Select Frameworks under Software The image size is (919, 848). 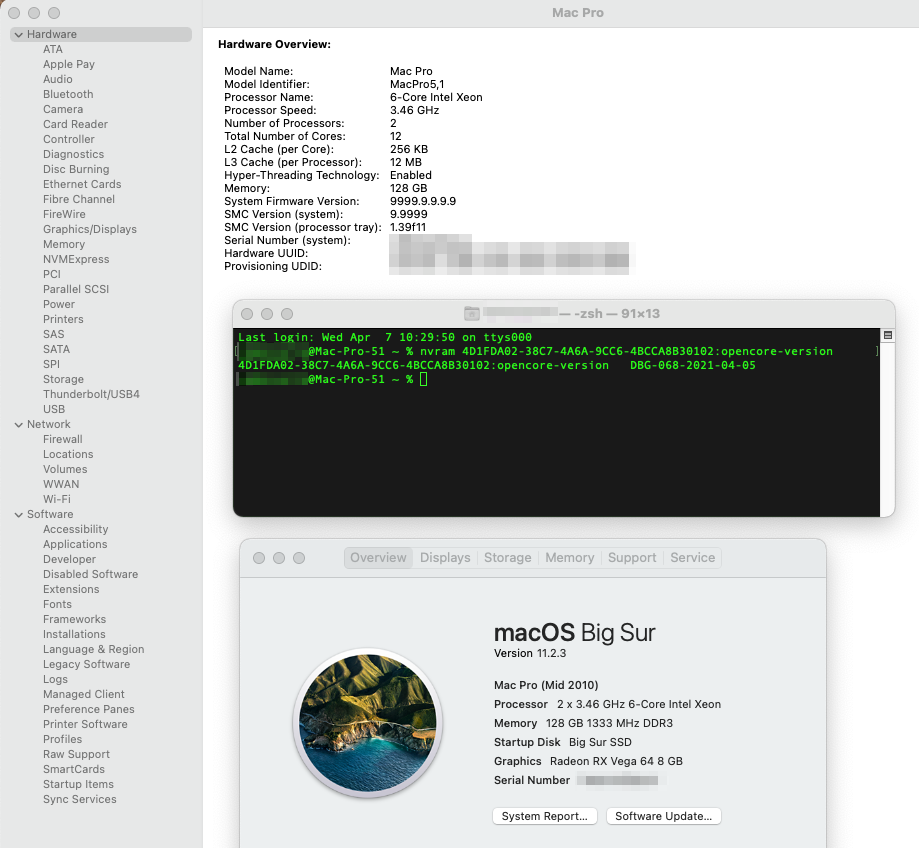tap(74, 619)
